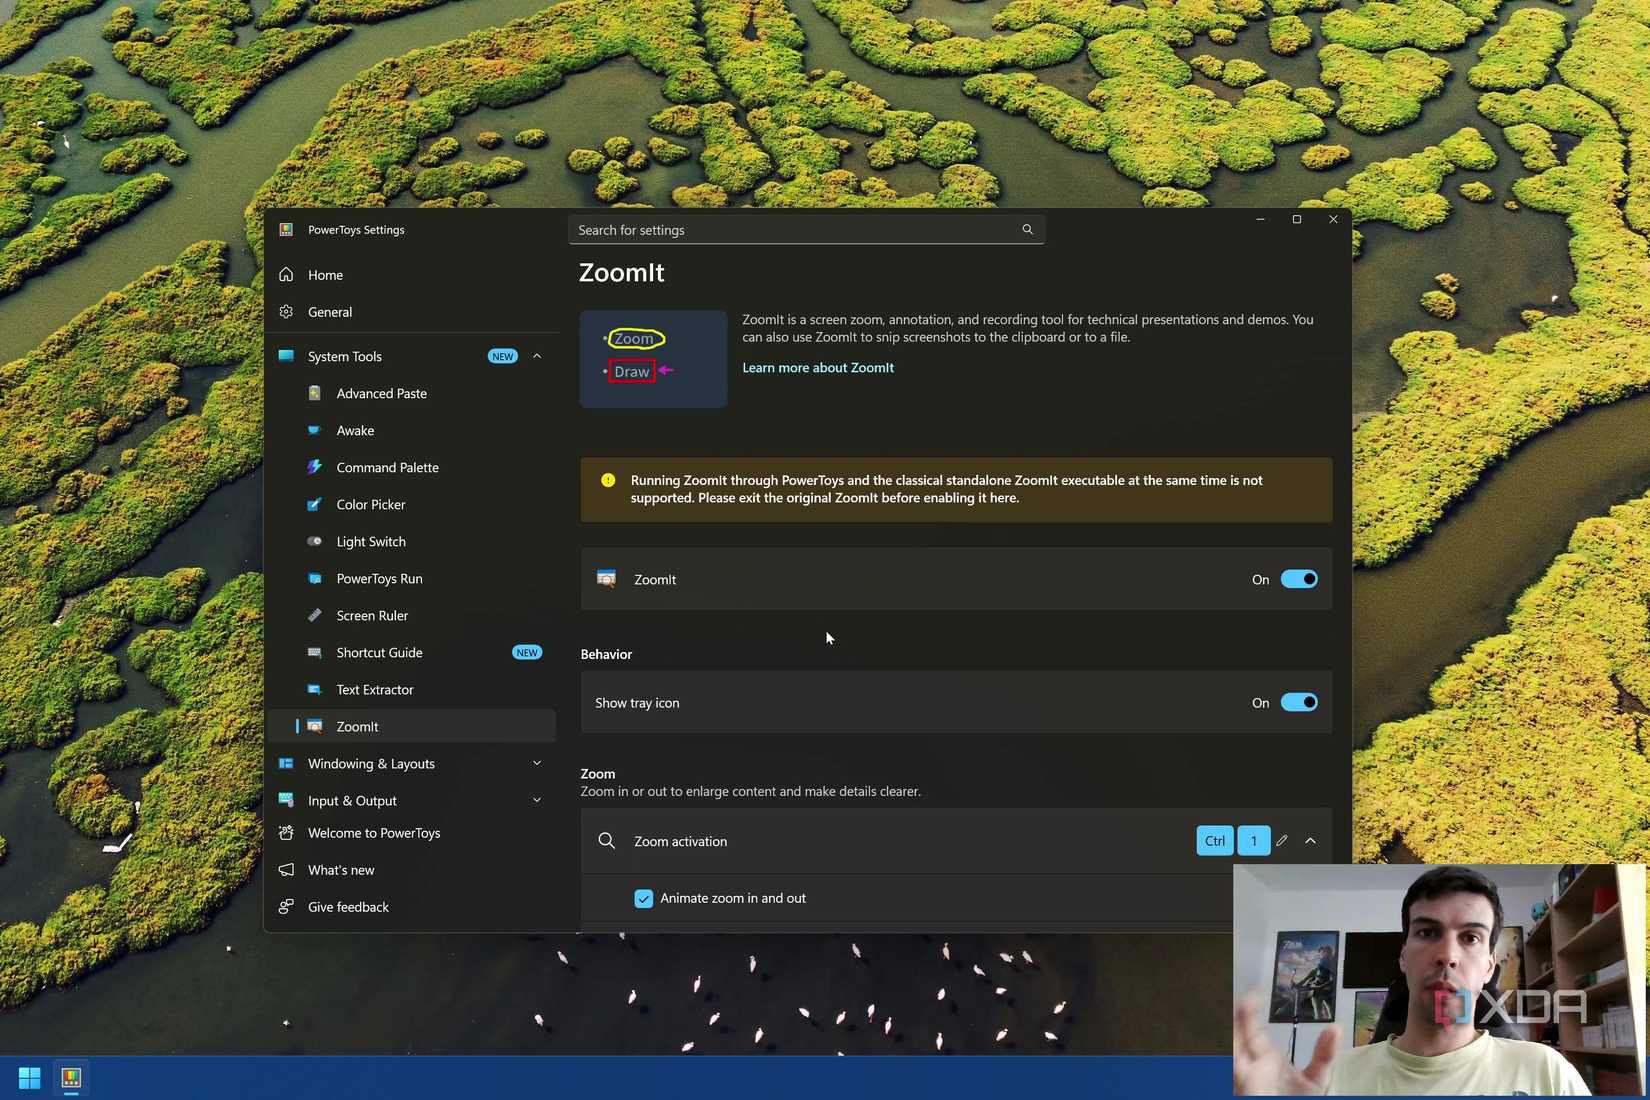Open What's new page

[412, 870]
